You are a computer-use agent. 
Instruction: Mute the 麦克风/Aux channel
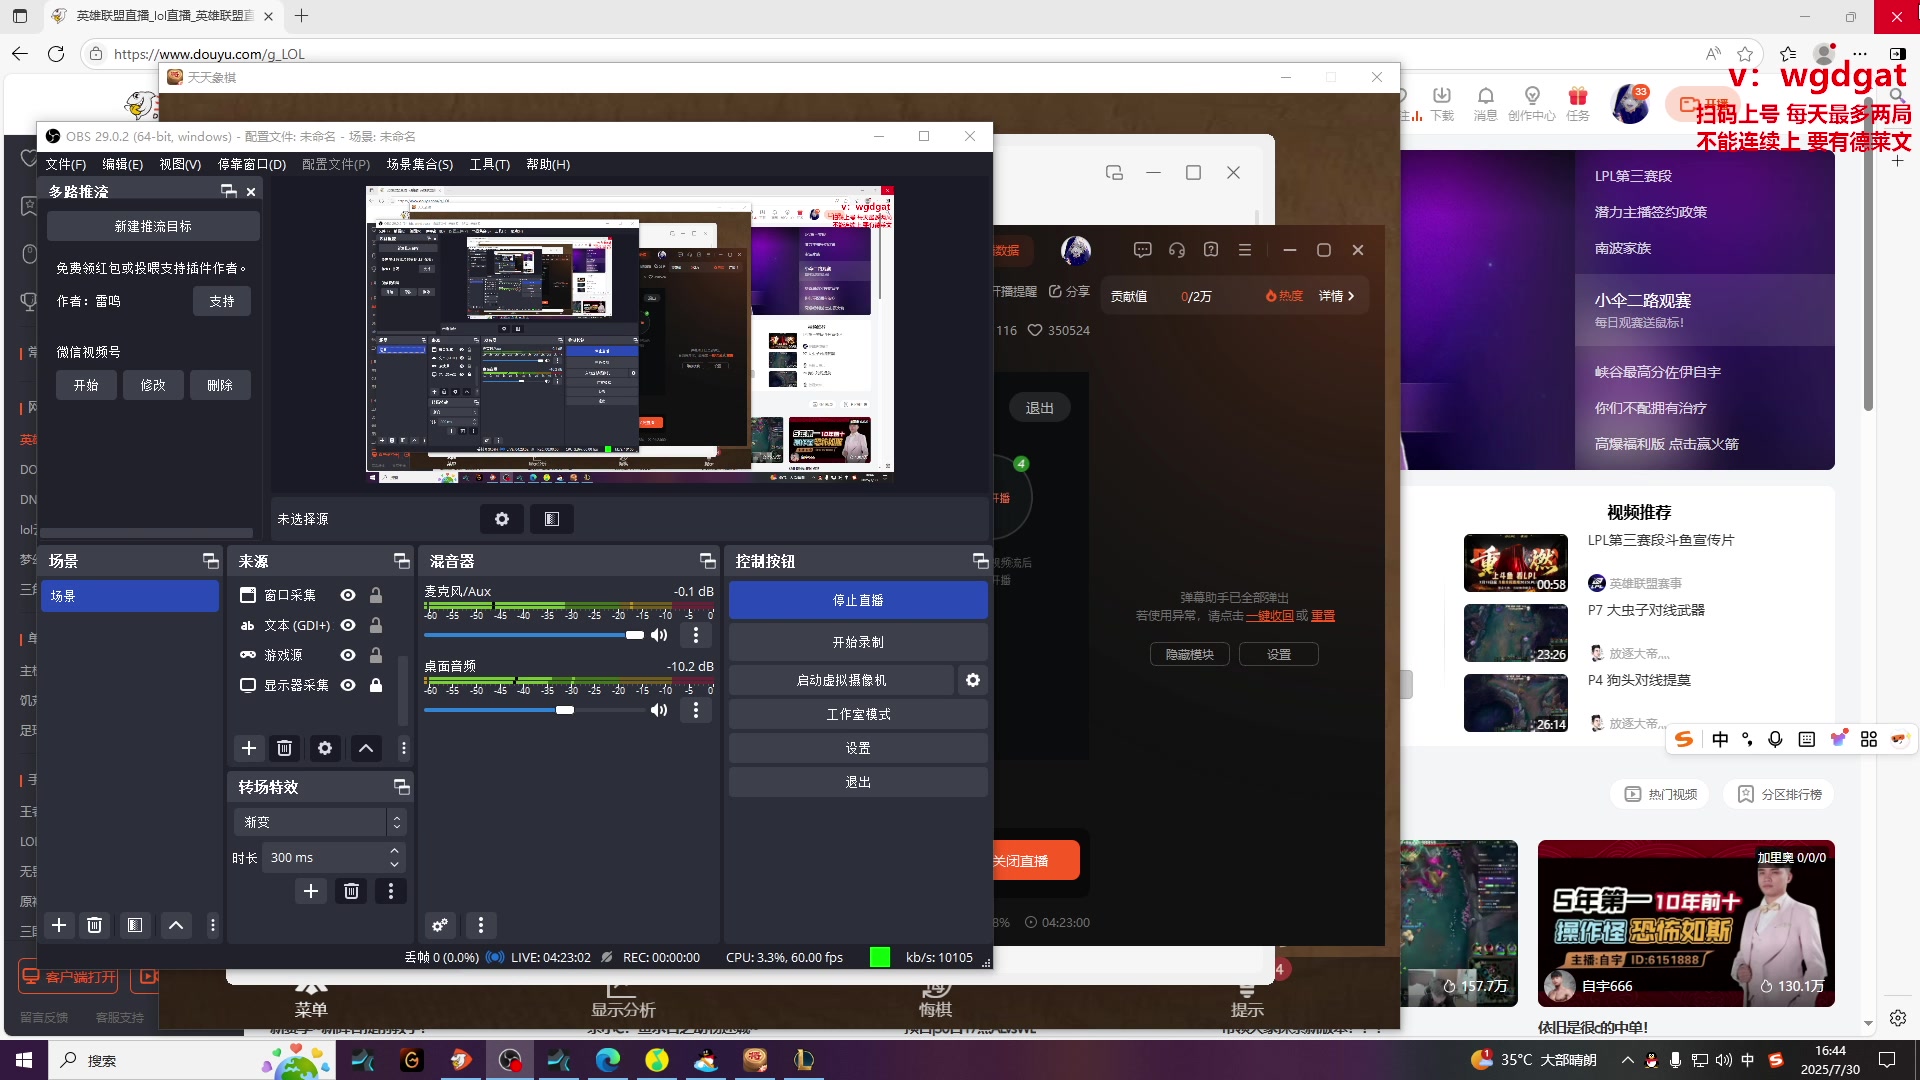tap(659, 635)
